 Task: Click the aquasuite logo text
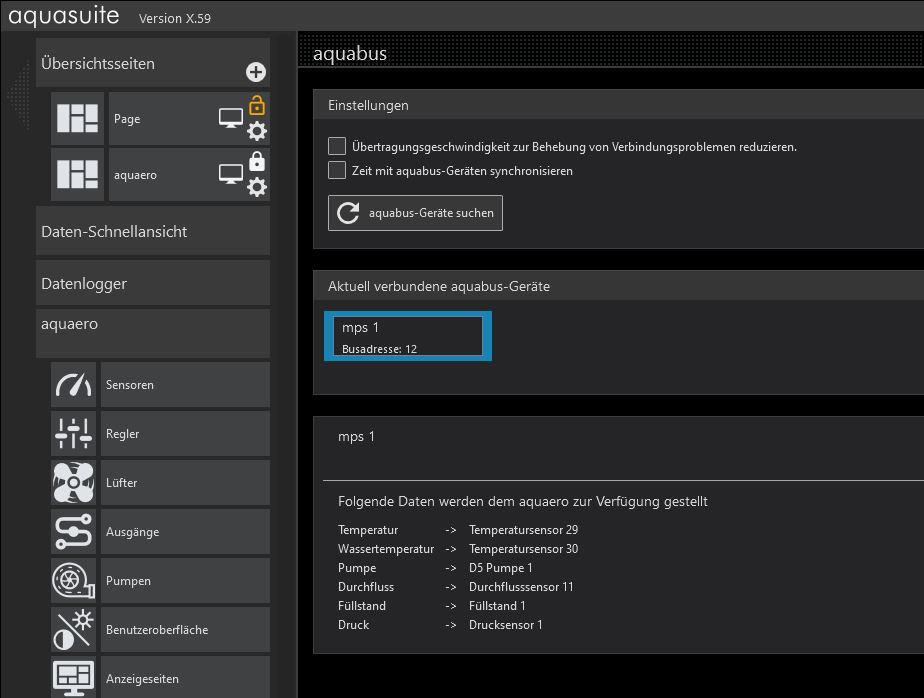[64, 15]
